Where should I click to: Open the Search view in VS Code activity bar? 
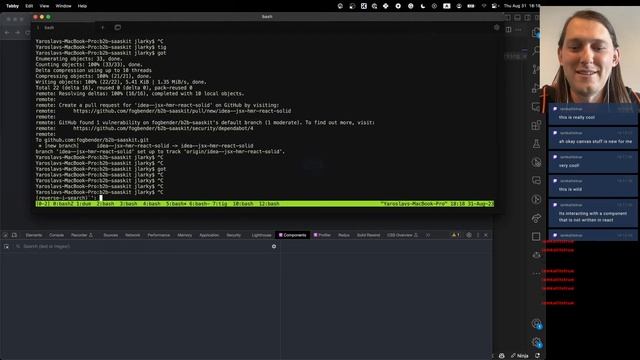pyautogui.click(x=536, y=51)
